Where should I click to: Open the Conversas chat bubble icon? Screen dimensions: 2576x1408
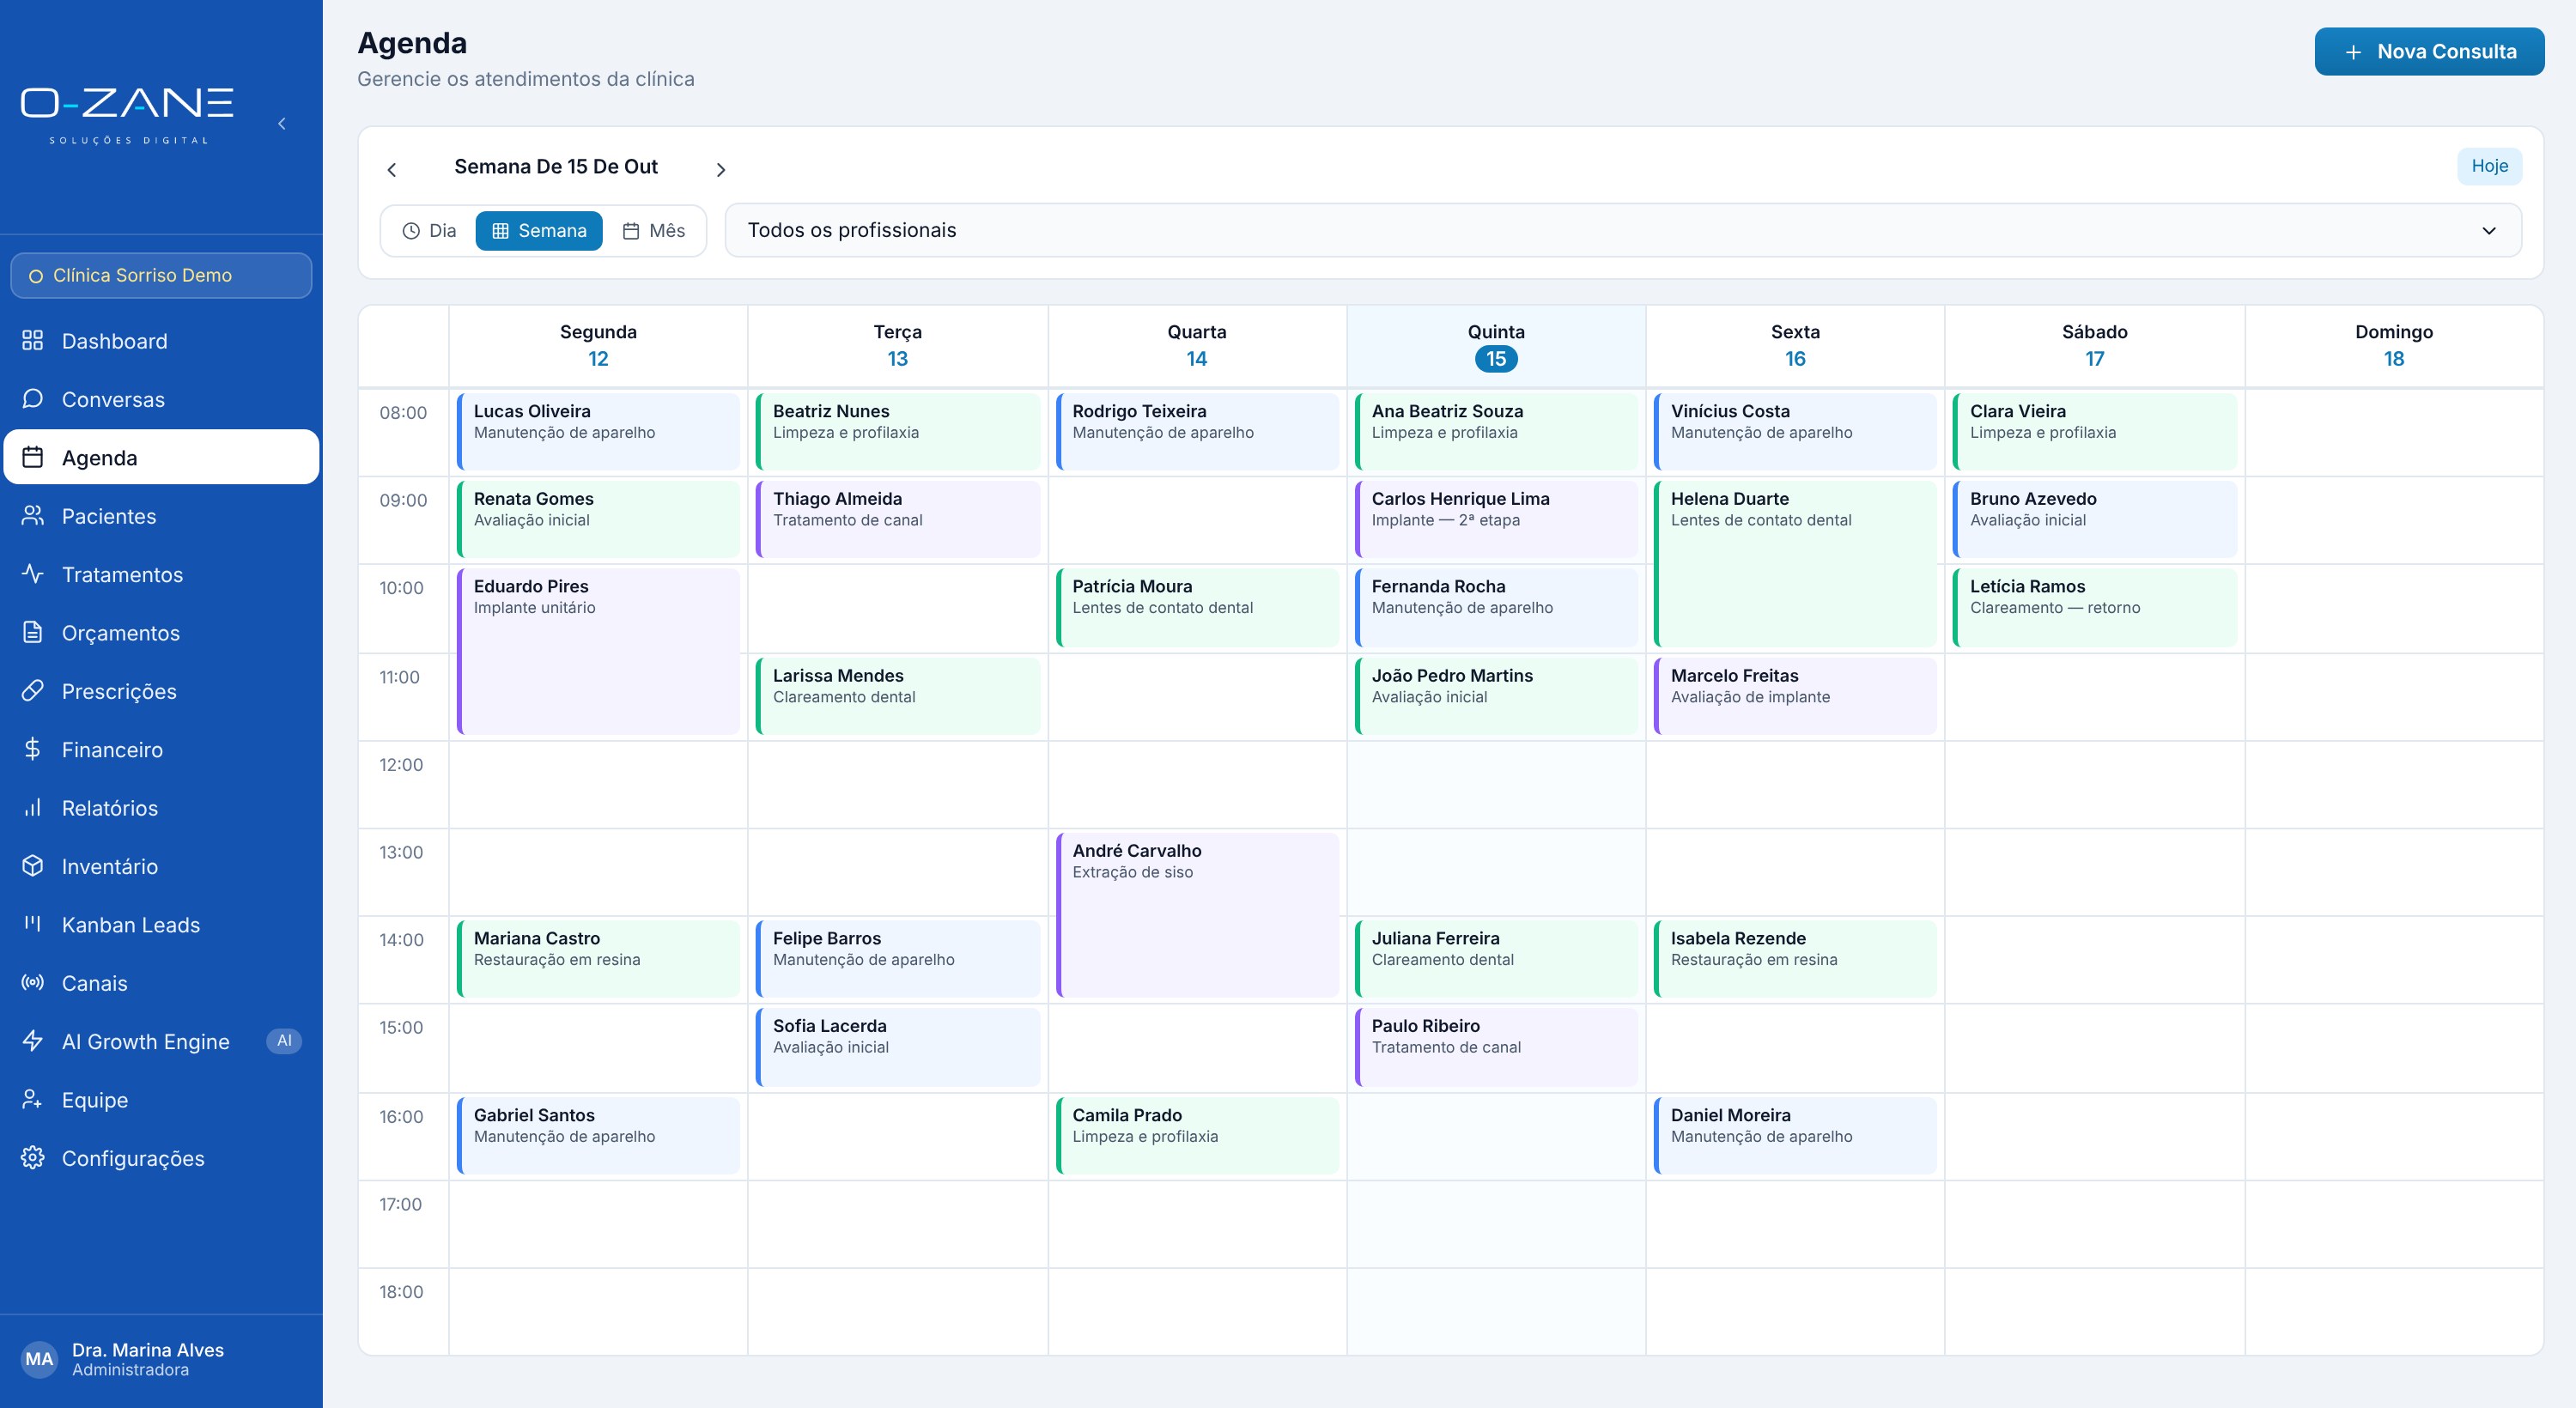pos(32,399)
